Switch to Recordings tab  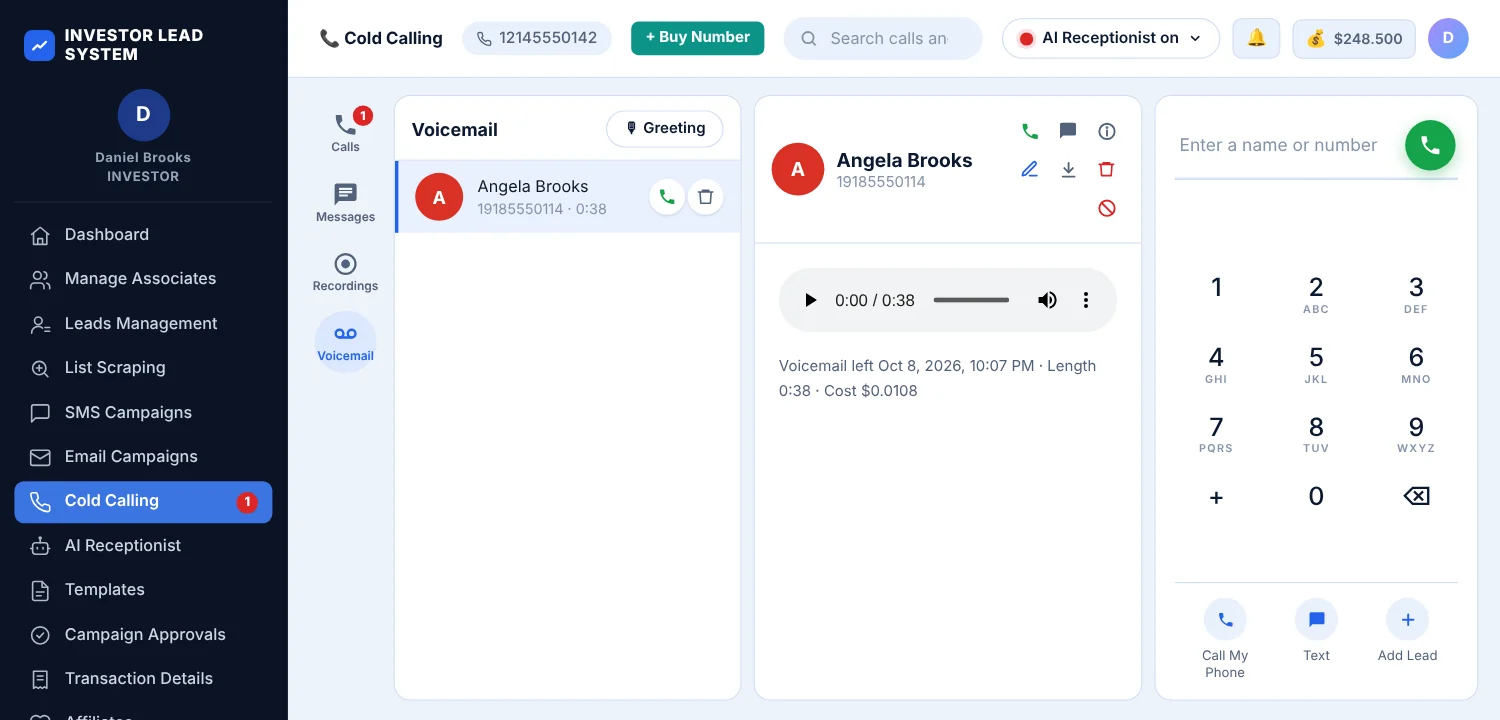[x=345, y=272]
